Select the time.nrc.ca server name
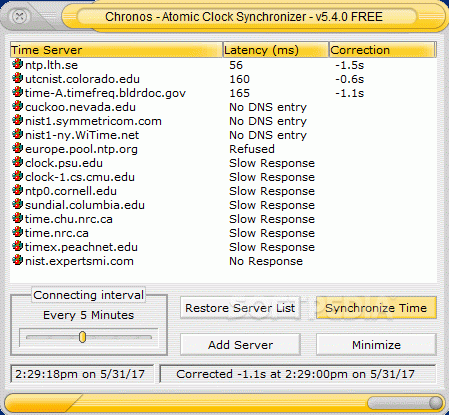 tap(57, 233)
